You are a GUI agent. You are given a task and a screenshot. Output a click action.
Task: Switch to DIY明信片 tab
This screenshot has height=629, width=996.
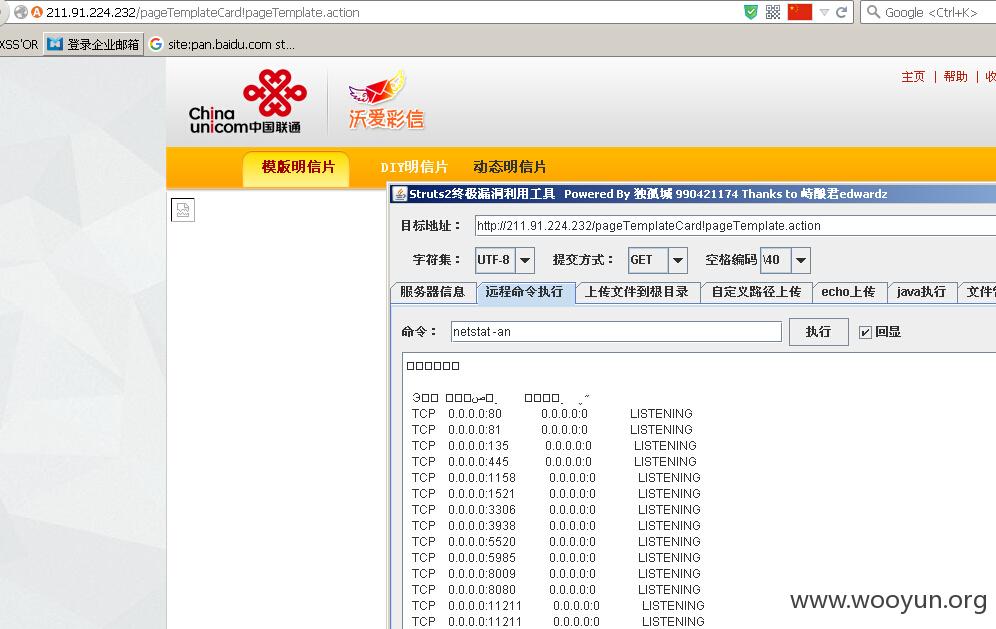414,167
